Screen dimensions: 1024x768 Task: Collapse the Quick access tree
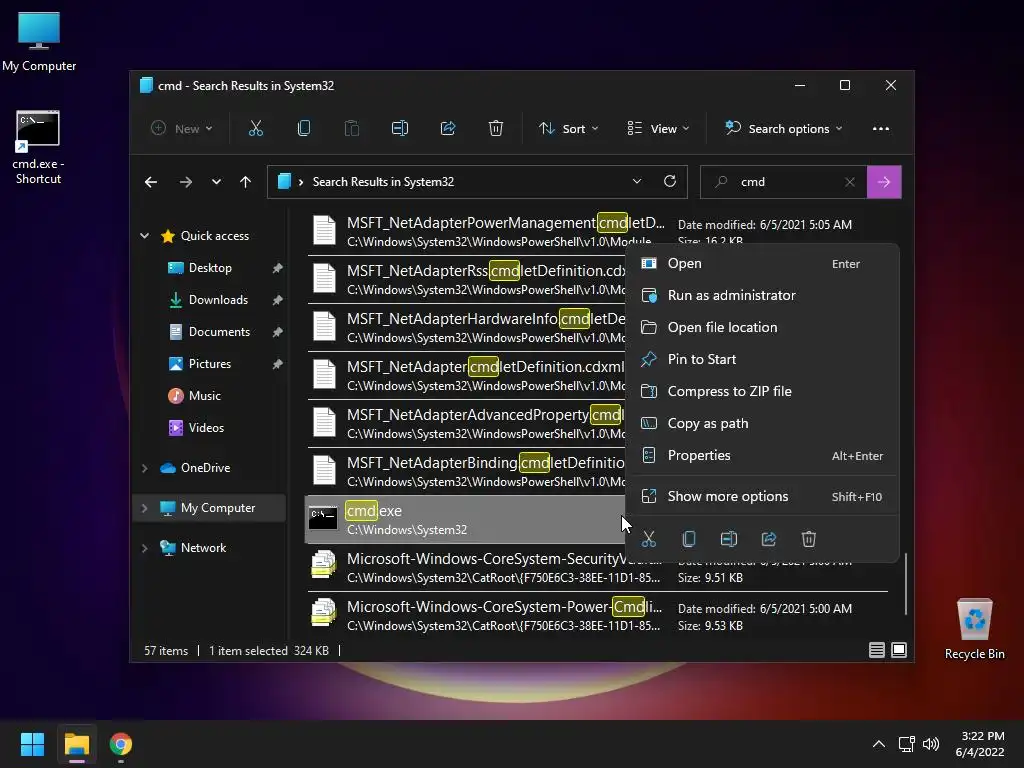(144, 236)
